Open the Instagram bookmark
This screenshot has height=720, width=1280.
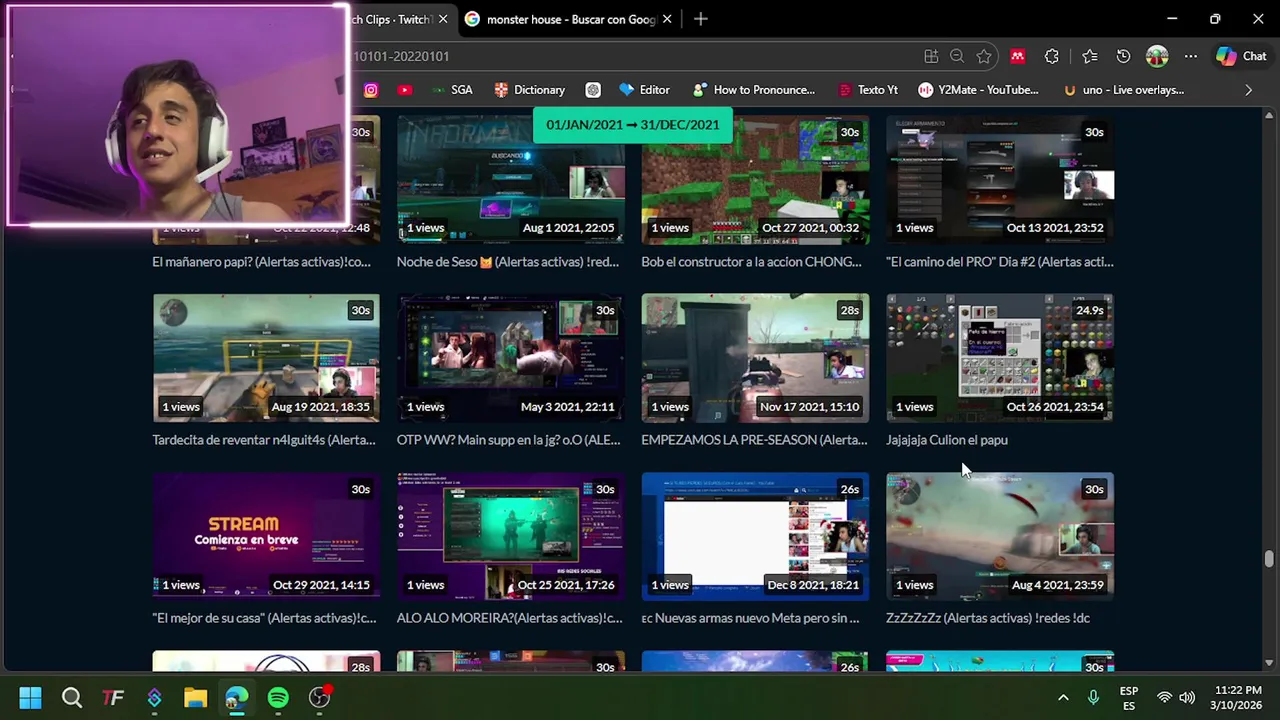pyautogui.click(x=371, y=90)
